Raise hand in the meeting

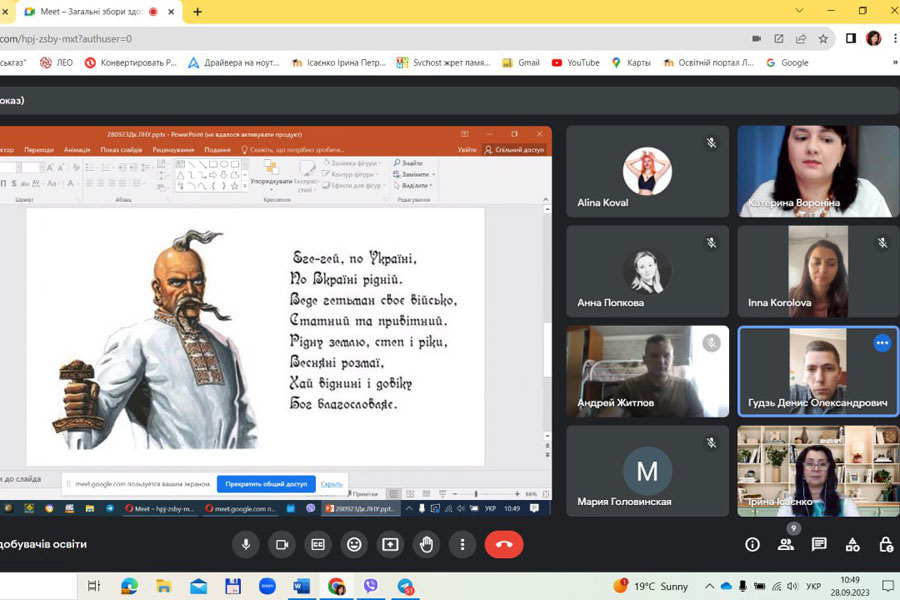click(426, 544)
